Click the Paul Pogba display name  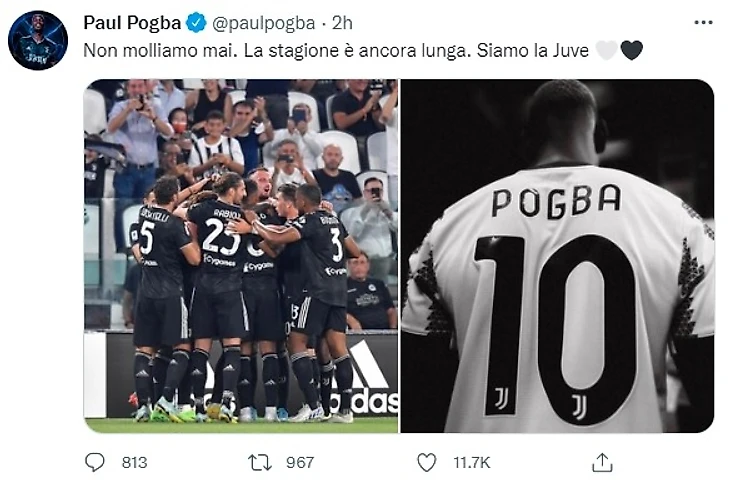point(131,23)
